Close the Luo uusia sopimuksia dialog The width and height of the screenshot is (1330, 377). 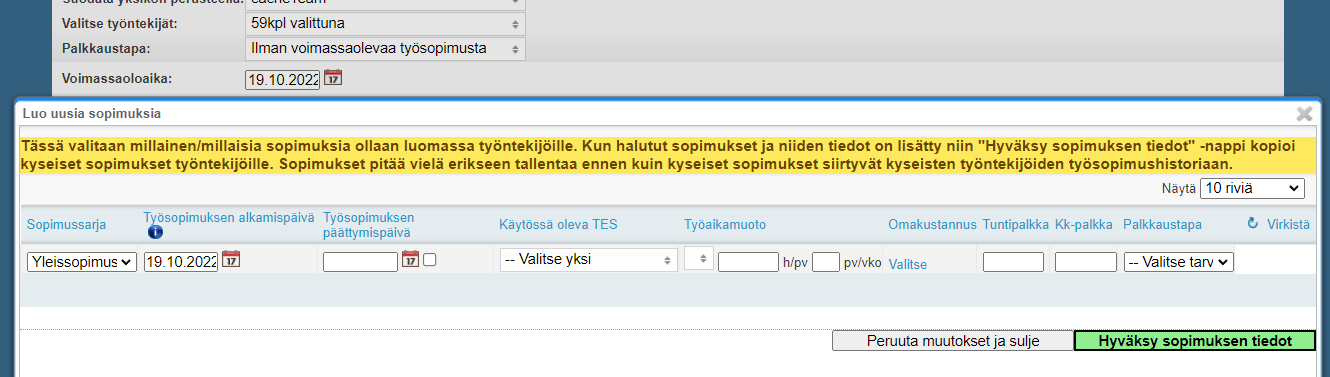1304,114
